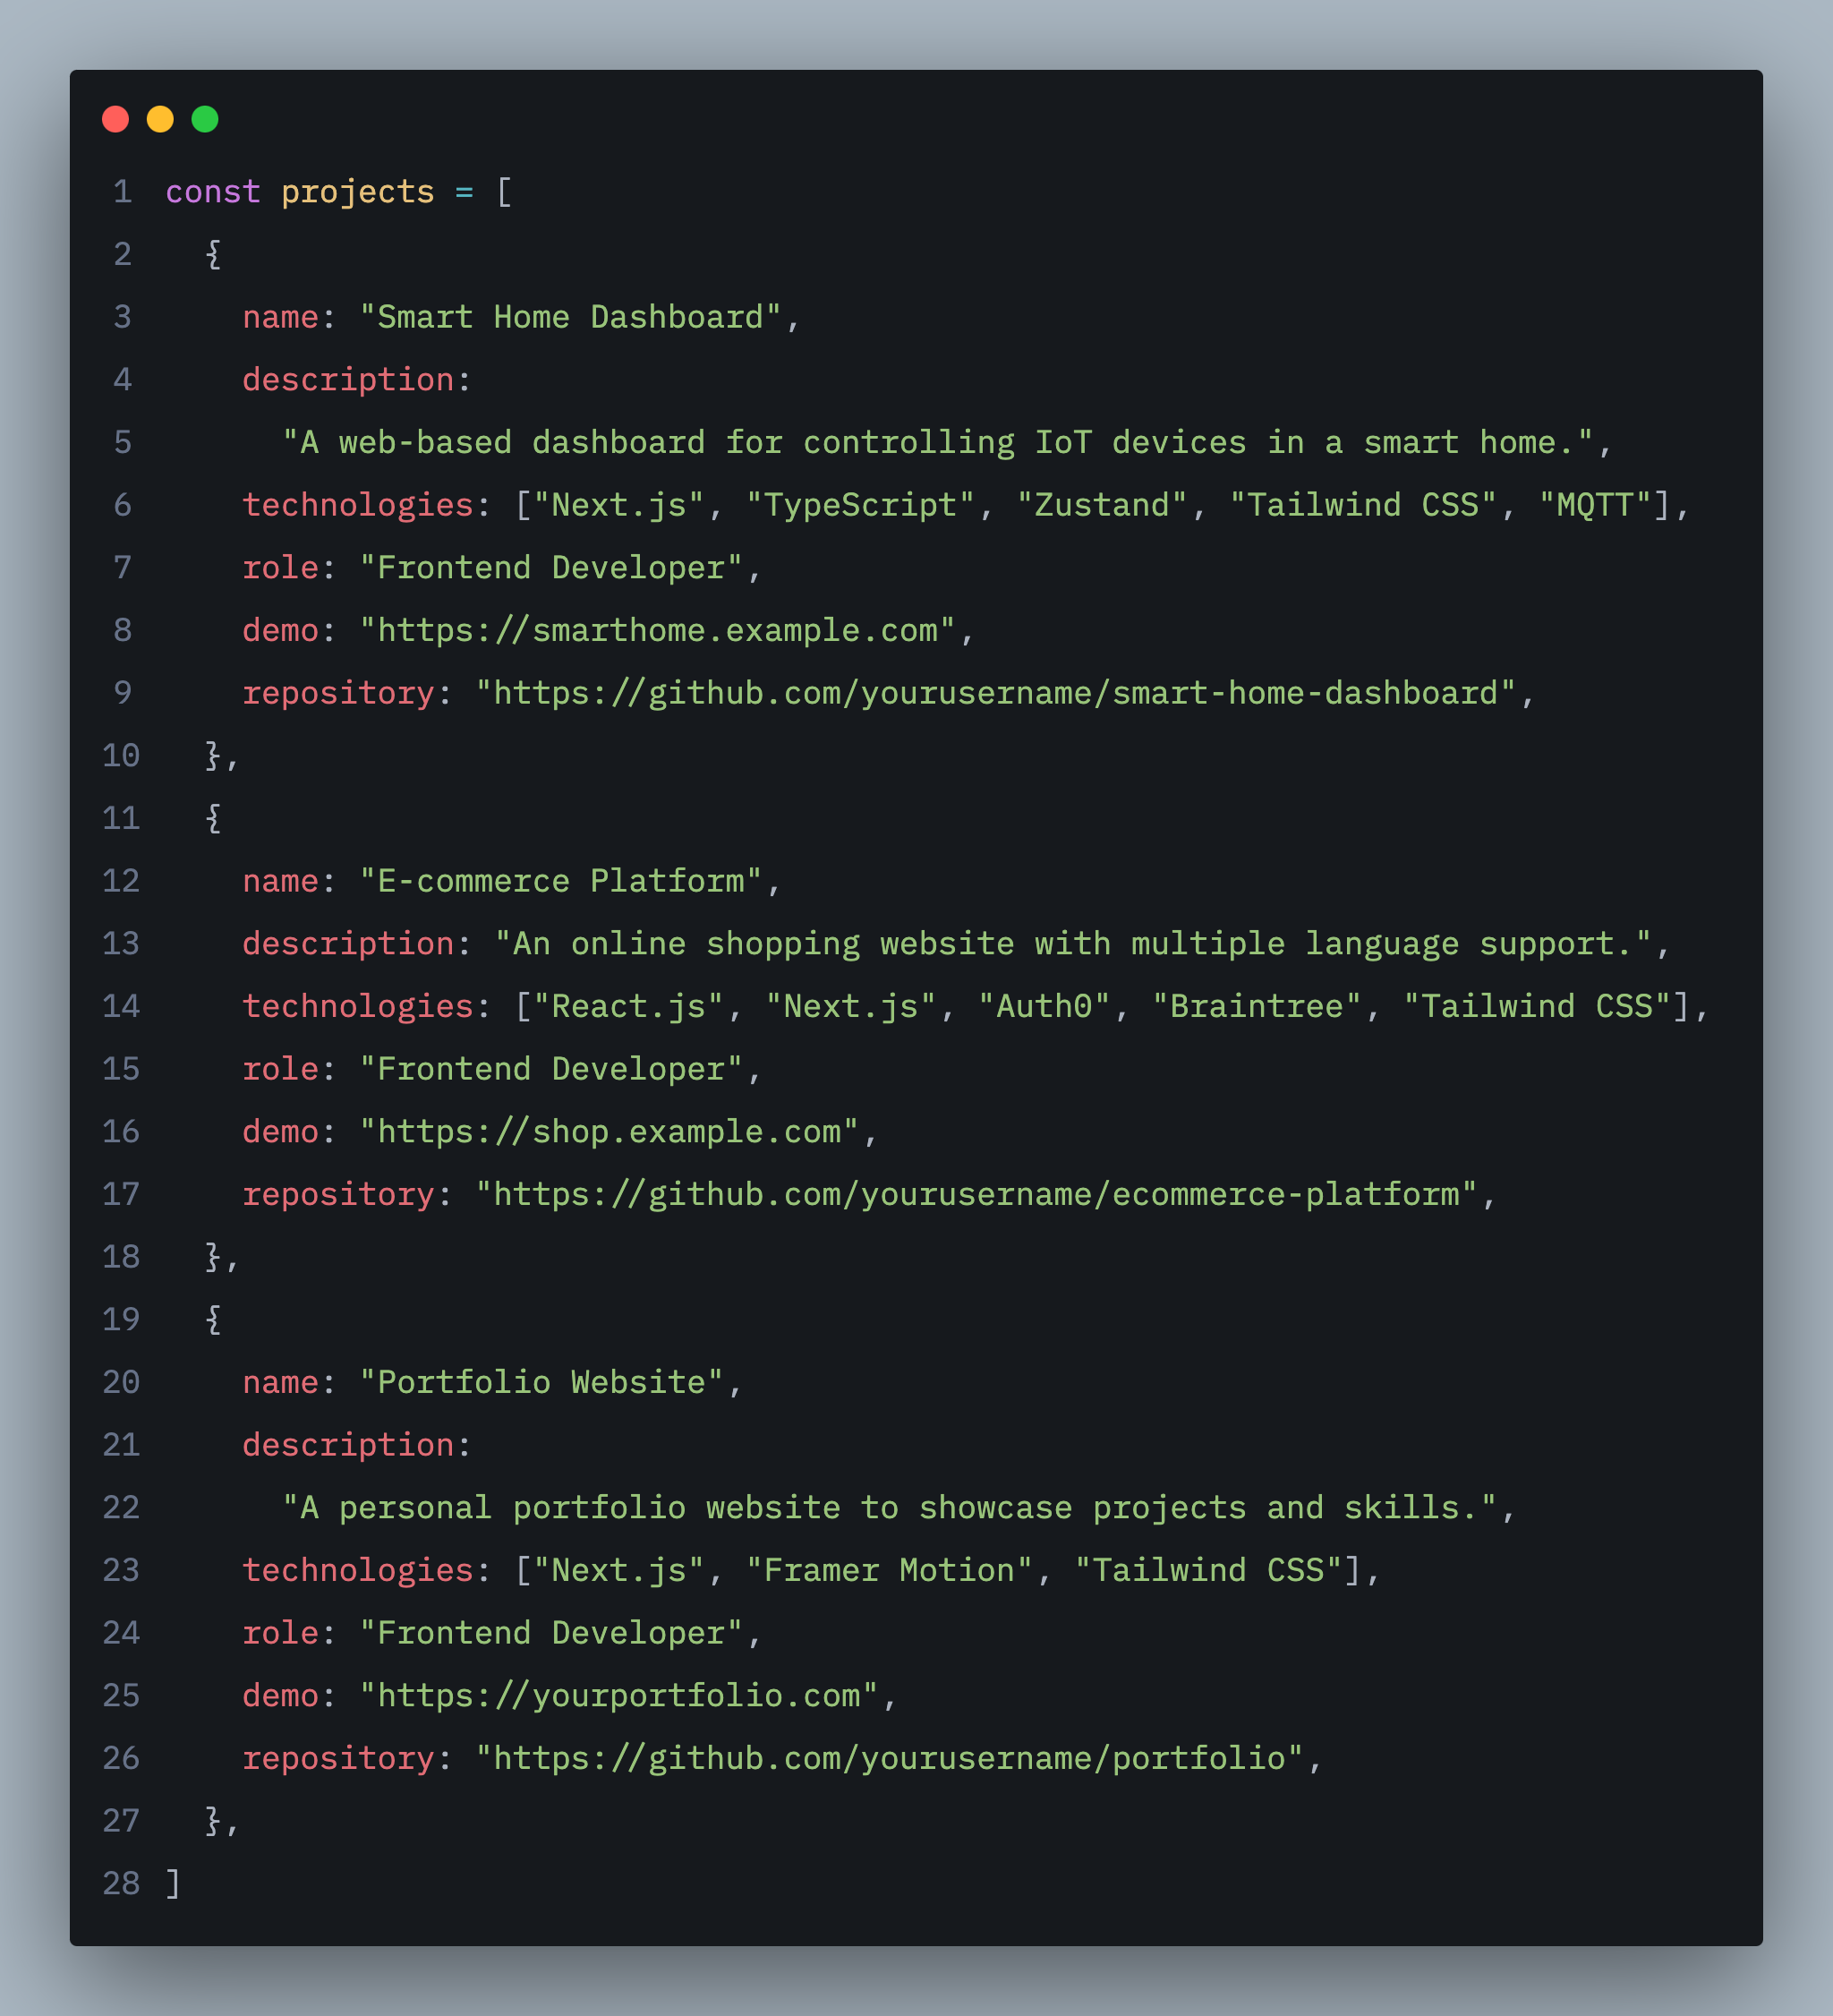Click the yellow minimize window dot
Screen dimensions: 1833x2016
tap(160, 120)
